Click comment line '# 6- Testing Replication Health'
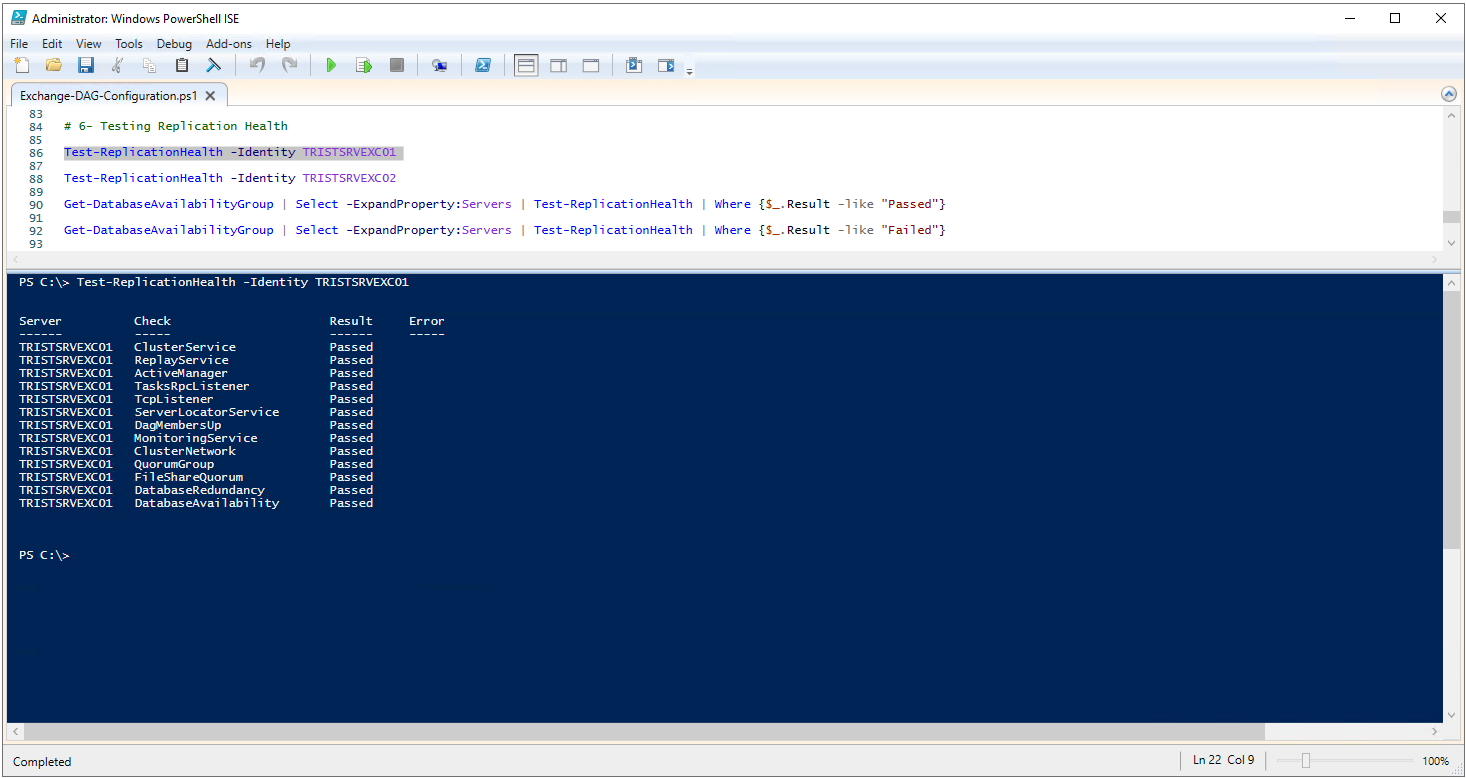 click(x=175, y=126)
